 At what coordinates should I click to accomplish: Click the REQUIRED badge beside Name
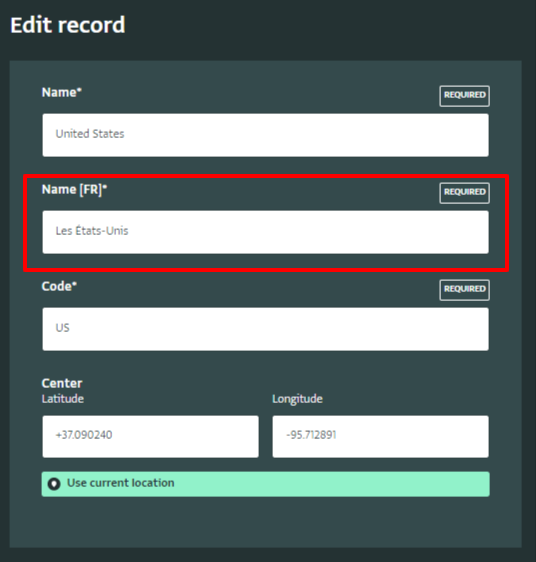(464, 96)
